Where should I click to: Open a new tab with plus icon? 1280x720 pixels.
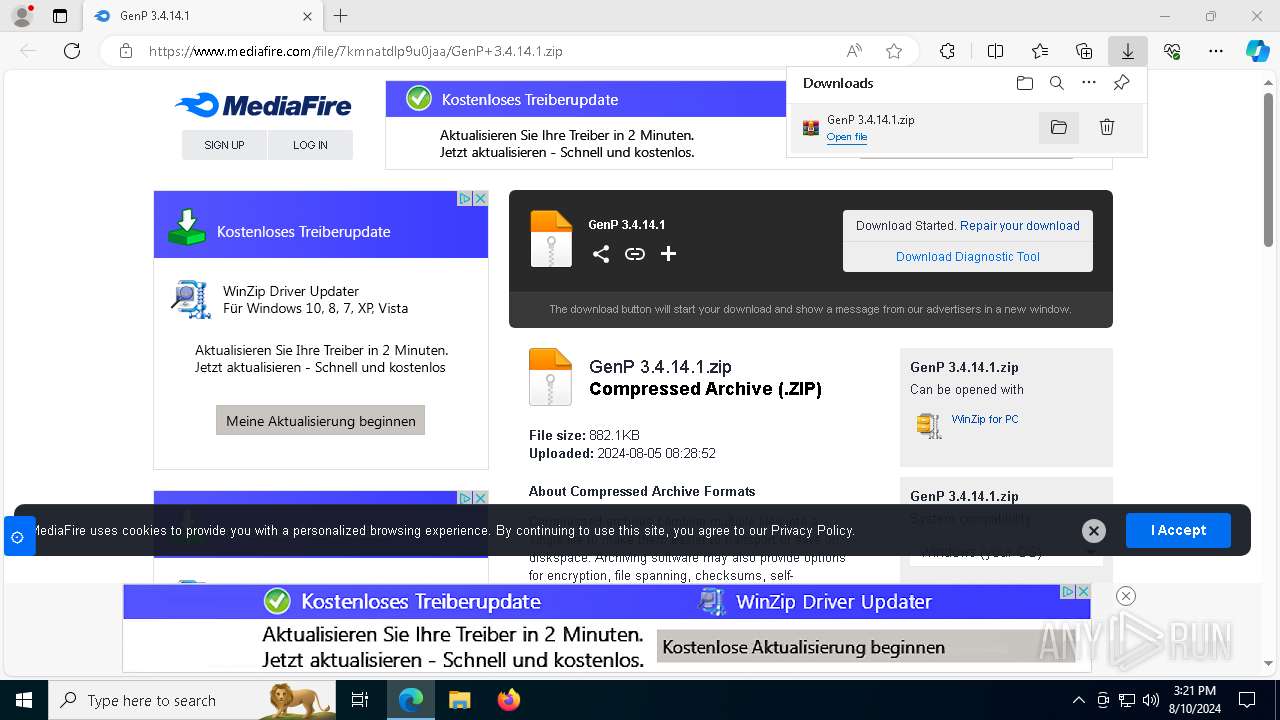(x=341, y=16)
